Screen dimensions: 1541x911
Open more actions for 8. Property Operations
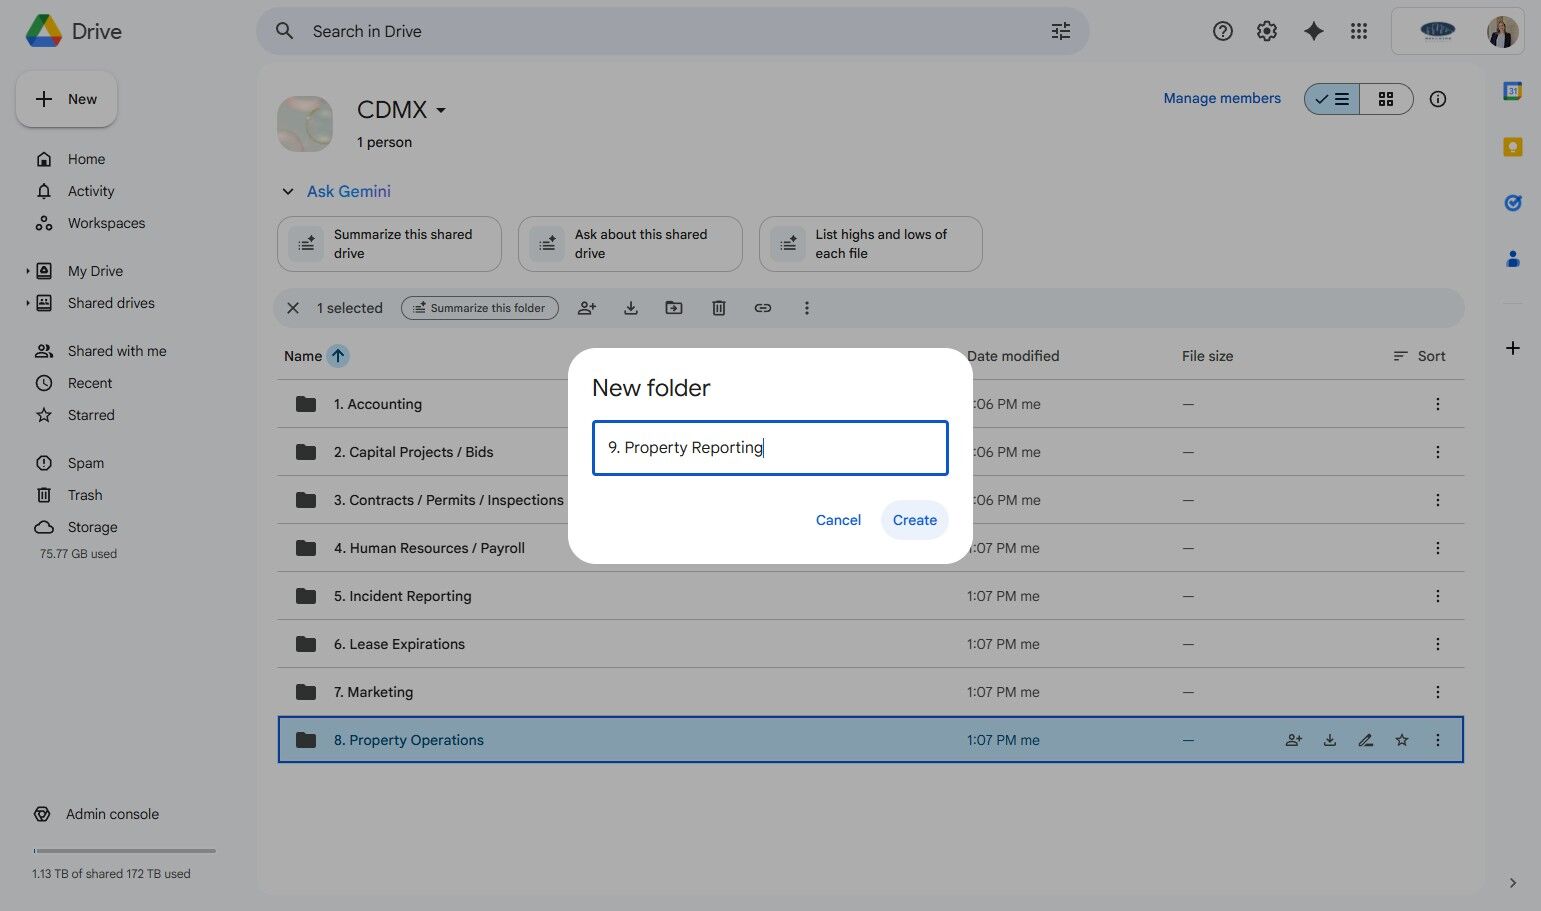1438,740
